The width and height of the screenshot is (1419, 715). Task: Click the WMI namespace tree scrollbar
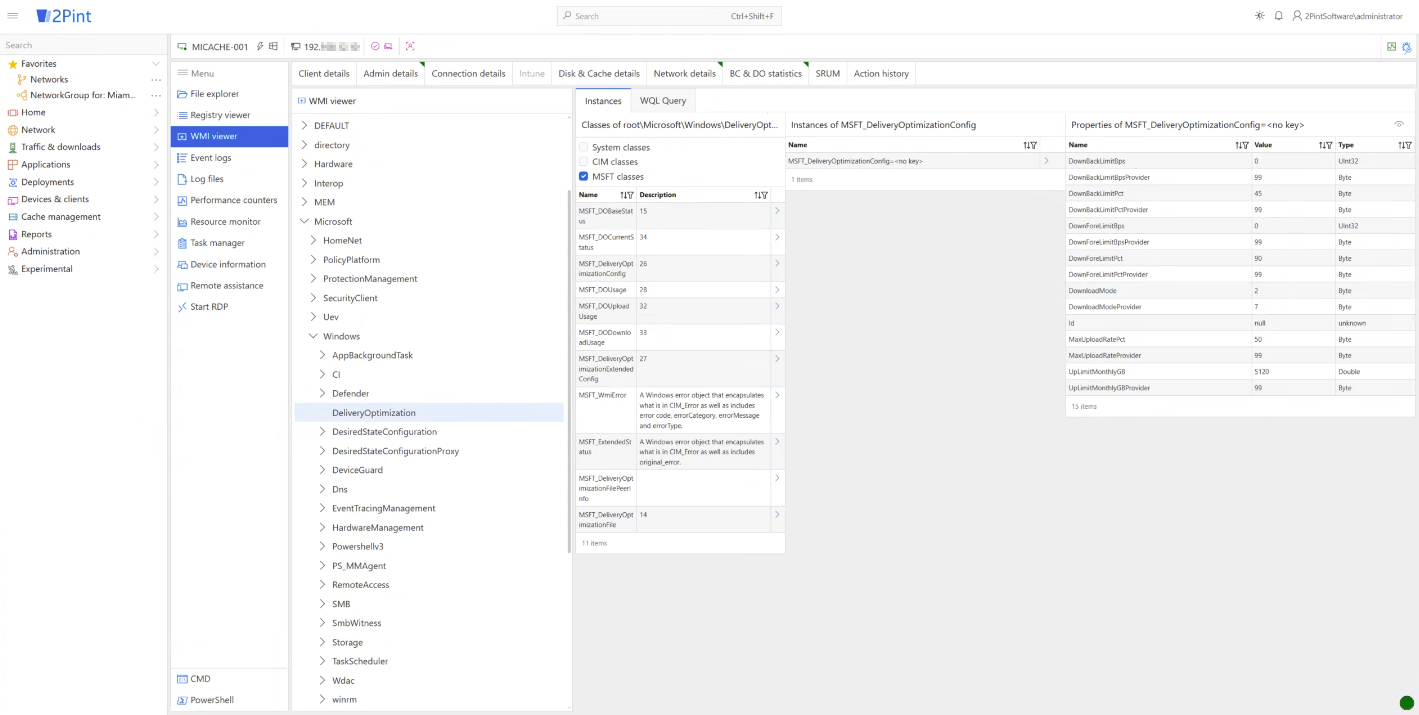click(569, 370)
